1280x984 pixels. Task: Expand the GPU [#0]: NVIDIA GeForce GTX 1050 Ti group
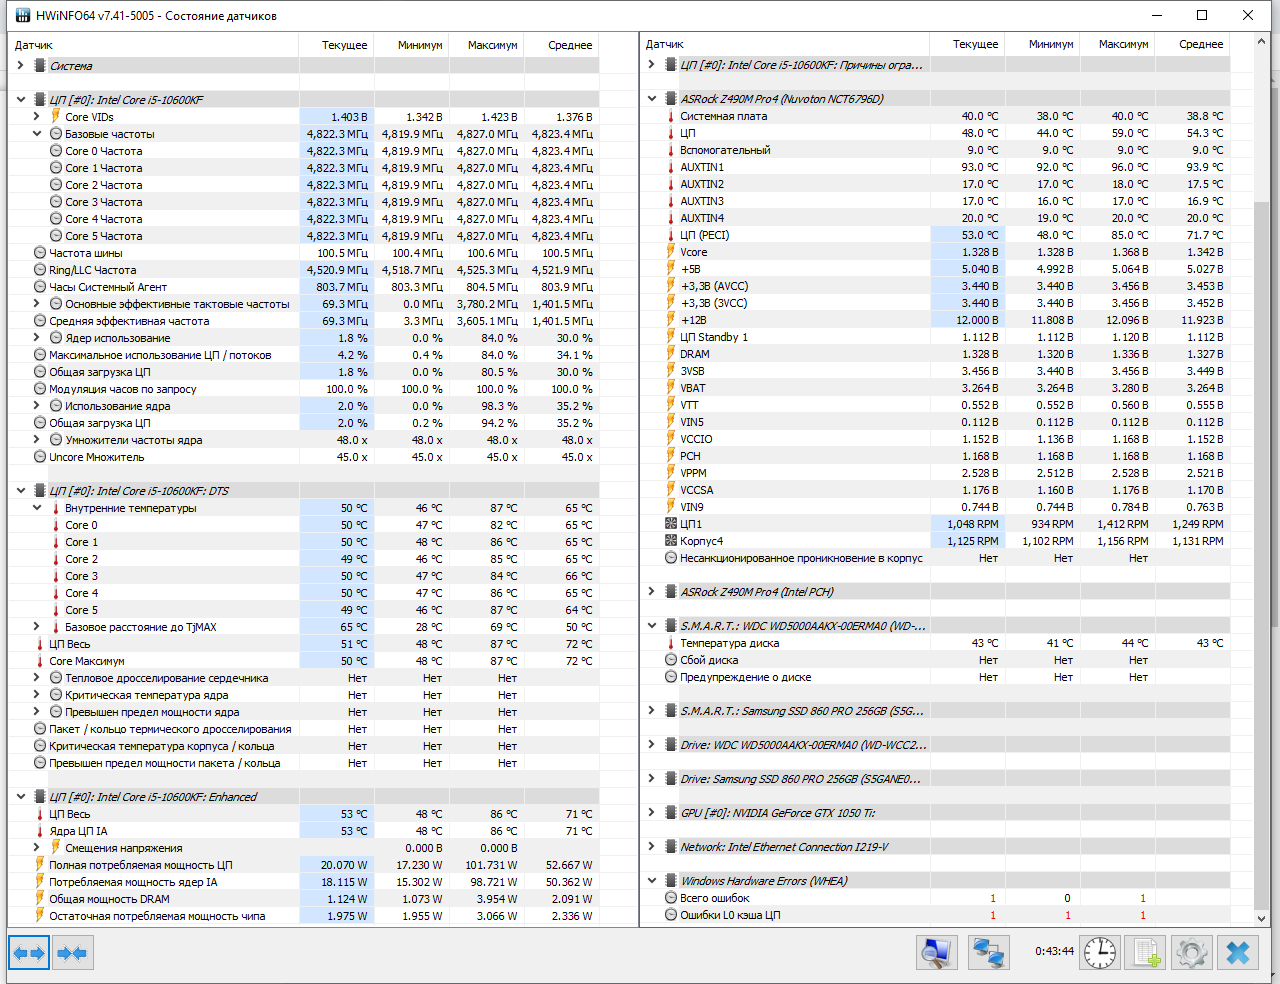tap(652, 813)
